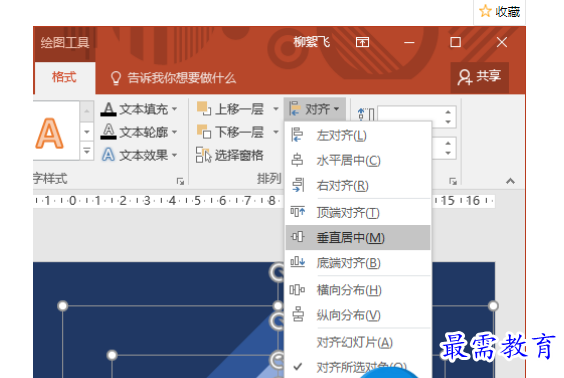Screen dimensions: 564x378
Task: Choose Align Middle (垂直居中) menu item
Action: pyautogui.click(x=358, y=237)
